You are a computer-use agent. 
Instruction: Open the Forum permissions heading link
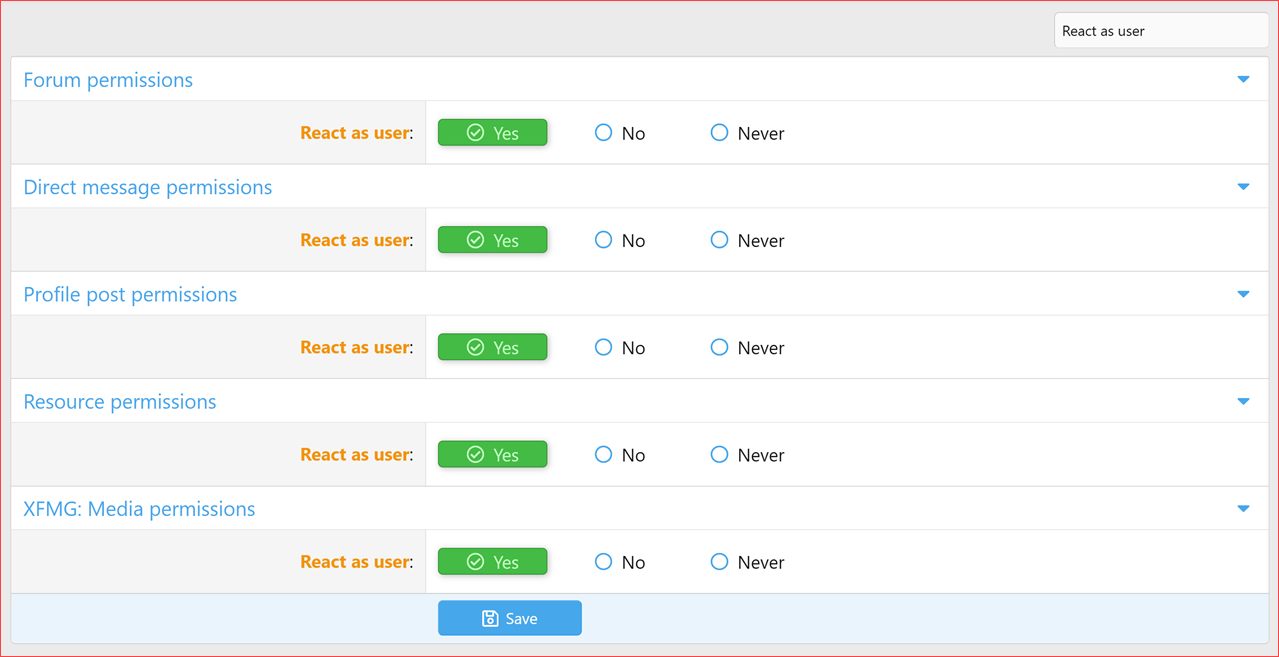(107, 79)
